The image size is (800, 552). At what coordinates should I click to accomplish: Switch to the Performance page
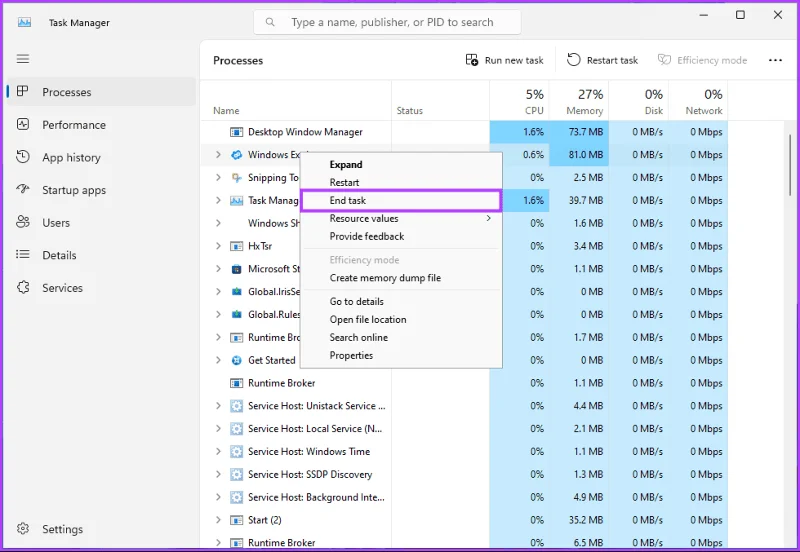point(101,124)
